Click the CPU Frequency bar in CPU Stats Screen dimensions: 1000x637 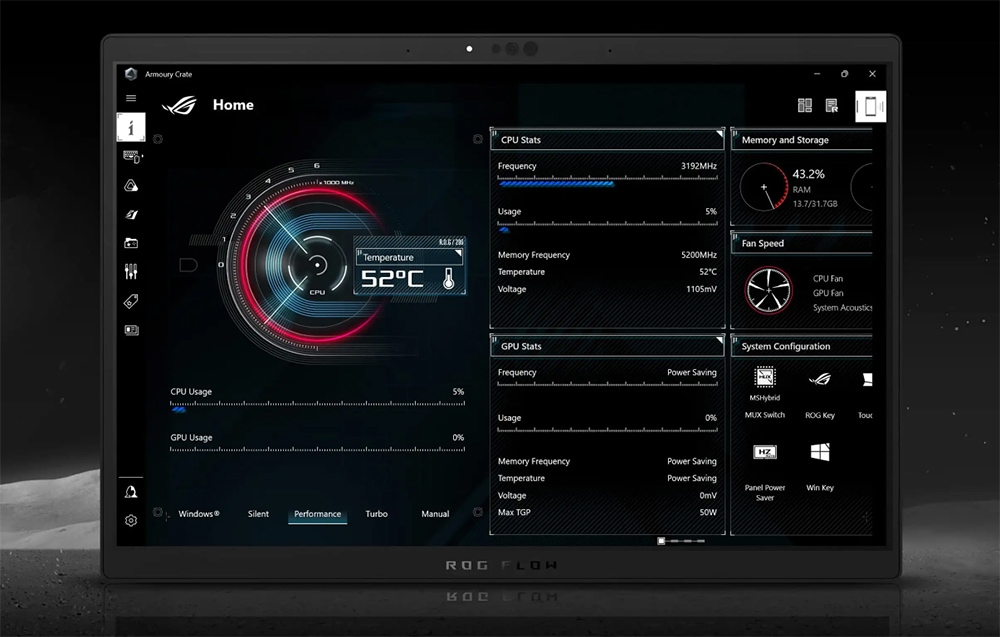tap(607, 180)
